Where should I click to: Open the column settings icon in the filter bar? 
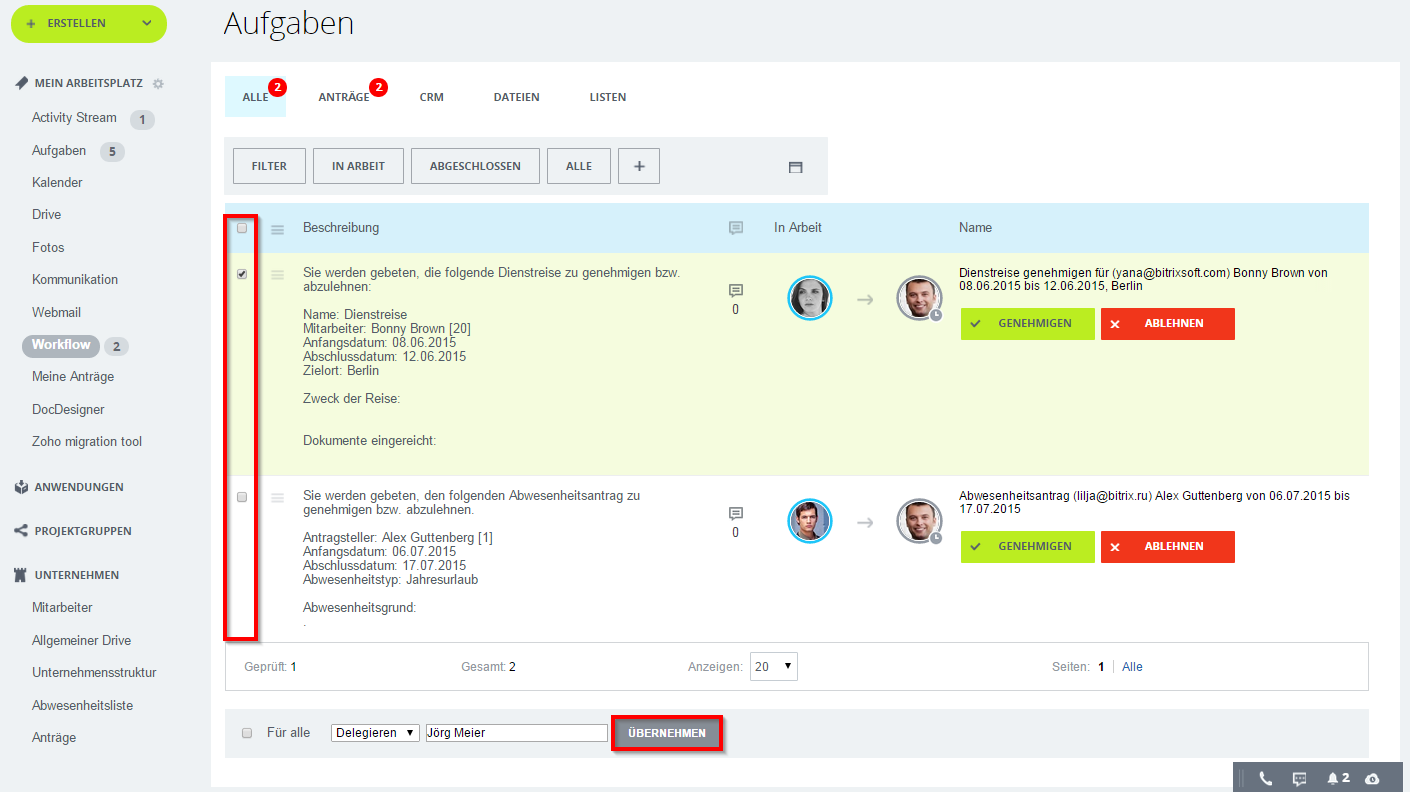click(x=795, y=167)
